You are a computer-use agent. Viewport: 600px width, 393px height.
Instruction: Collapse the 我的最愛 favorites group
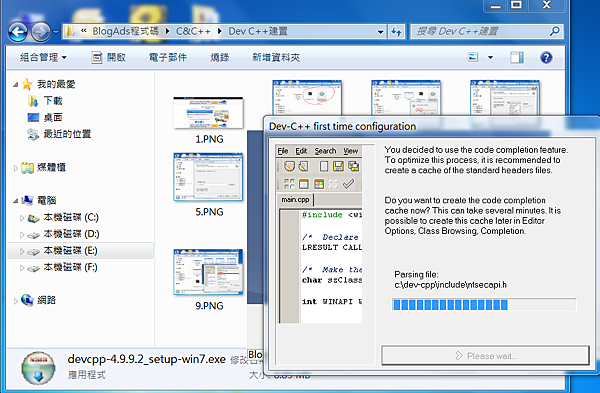tap(15, 85)
